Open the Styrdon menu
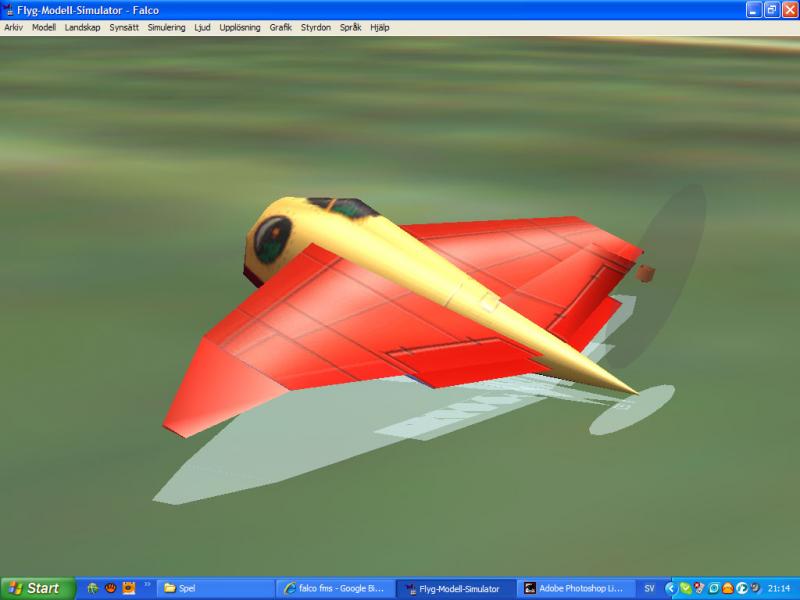Image resolution: width=800 pixels, height=600 pixels. [x=315, y=28]
